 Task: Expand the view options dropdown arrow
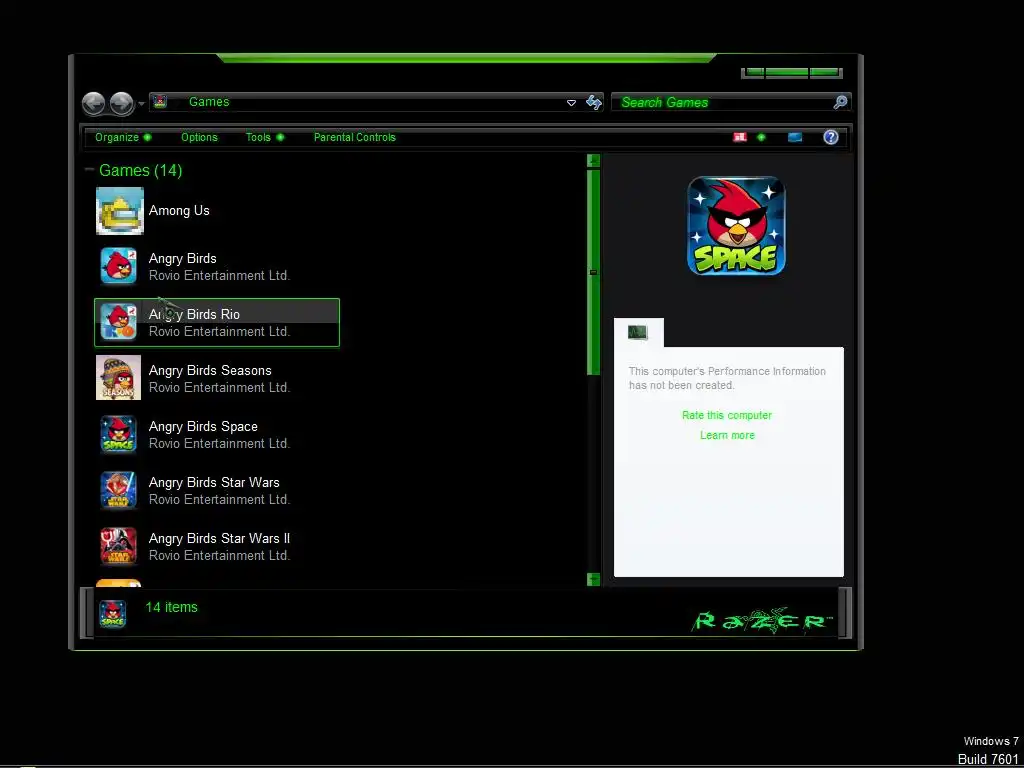pyautogui.click(x=761, y=137)
